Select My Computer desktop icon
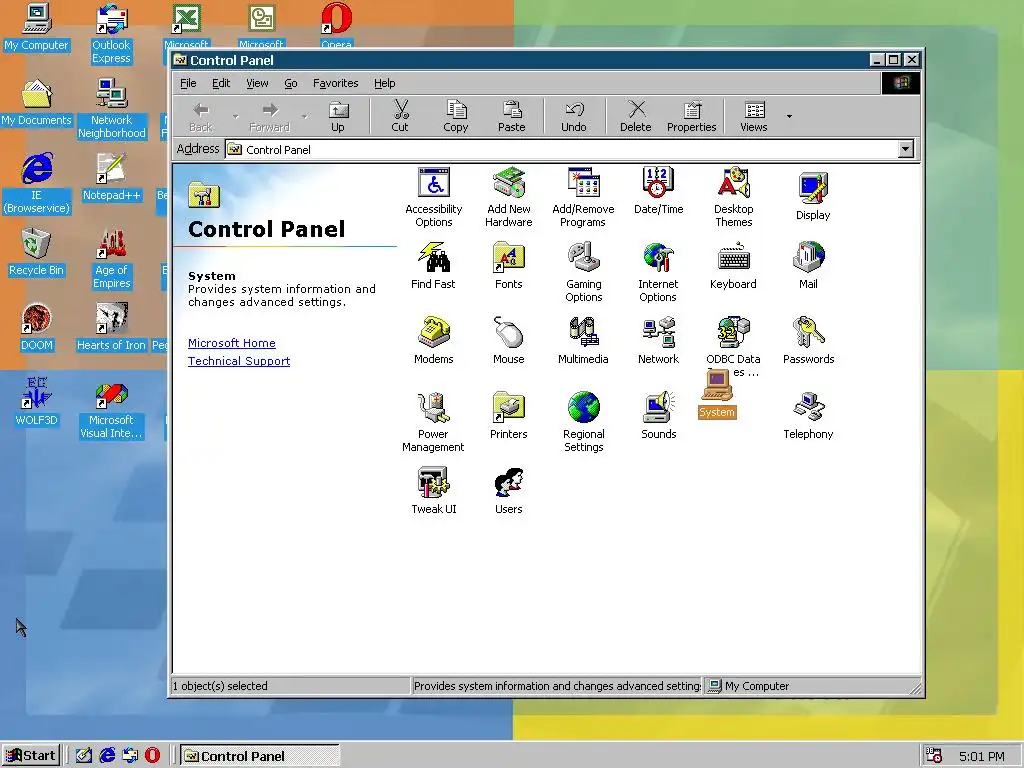 point(36,27)
